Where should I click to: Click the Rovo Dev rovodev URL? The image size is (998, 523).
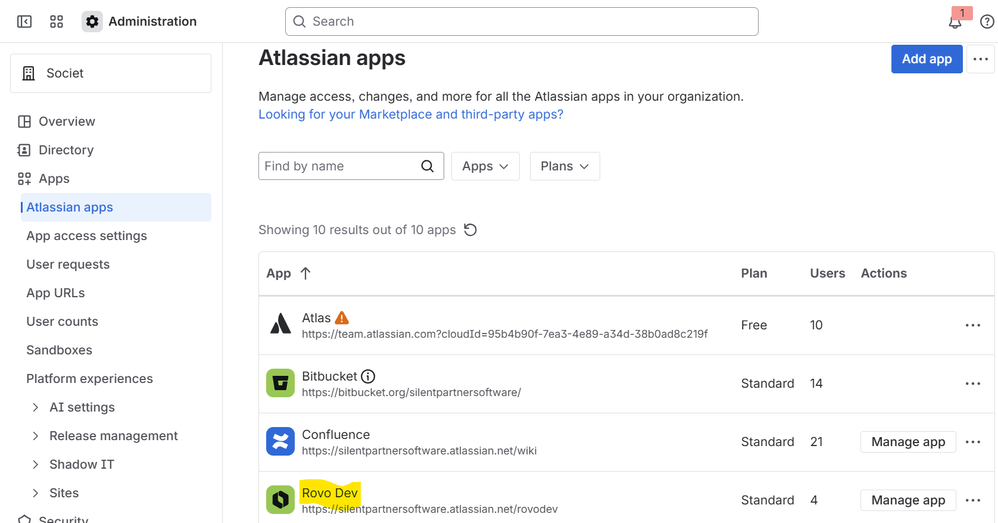coord(430,510)
